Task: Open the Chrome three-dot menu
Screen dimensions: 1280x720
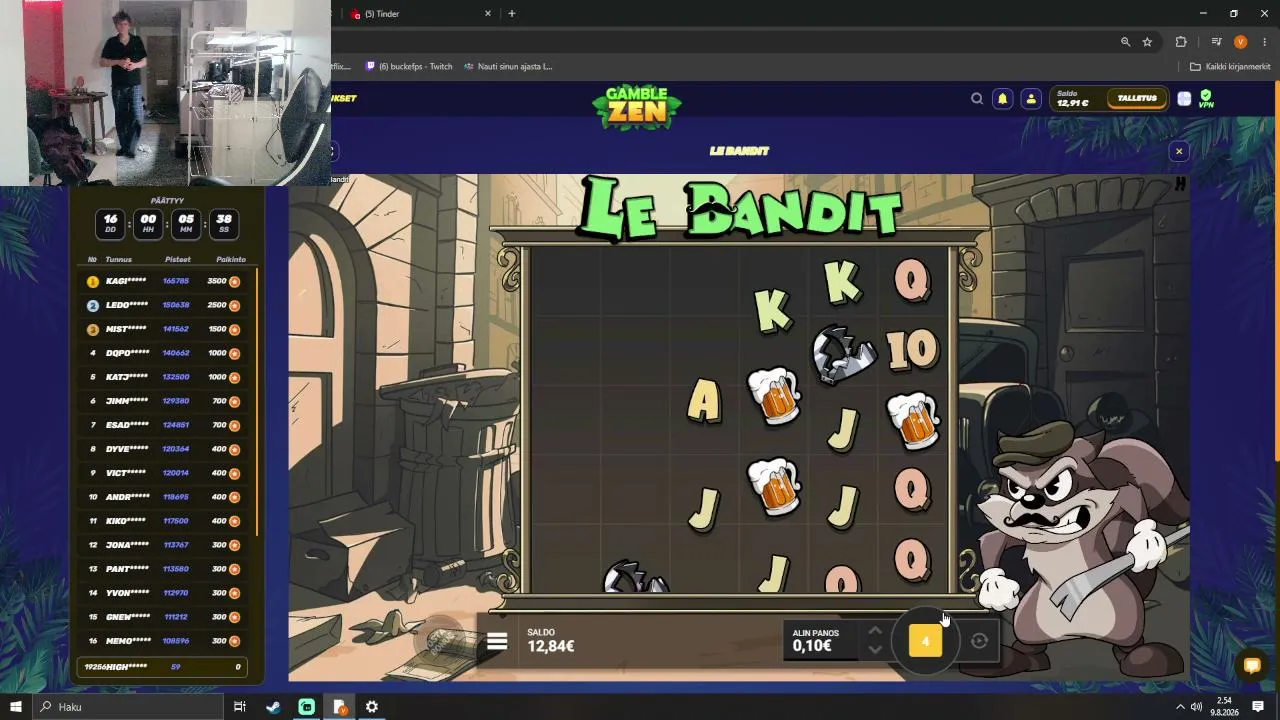Action: pyautogui.click(x=1265, y=42)
